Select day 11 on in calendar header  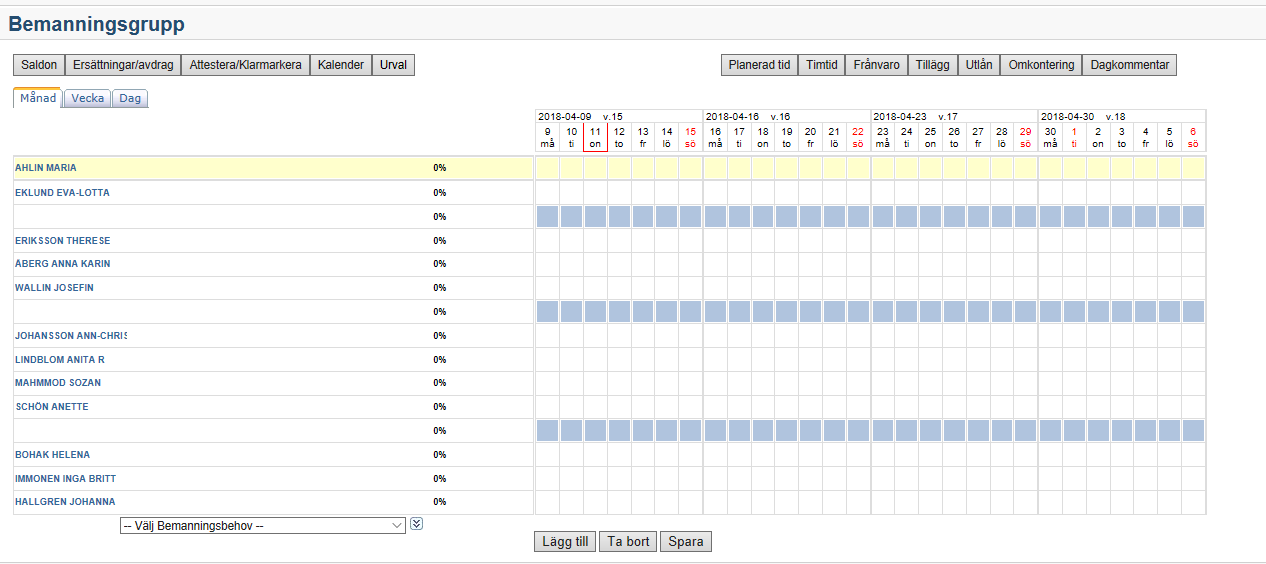595,137
